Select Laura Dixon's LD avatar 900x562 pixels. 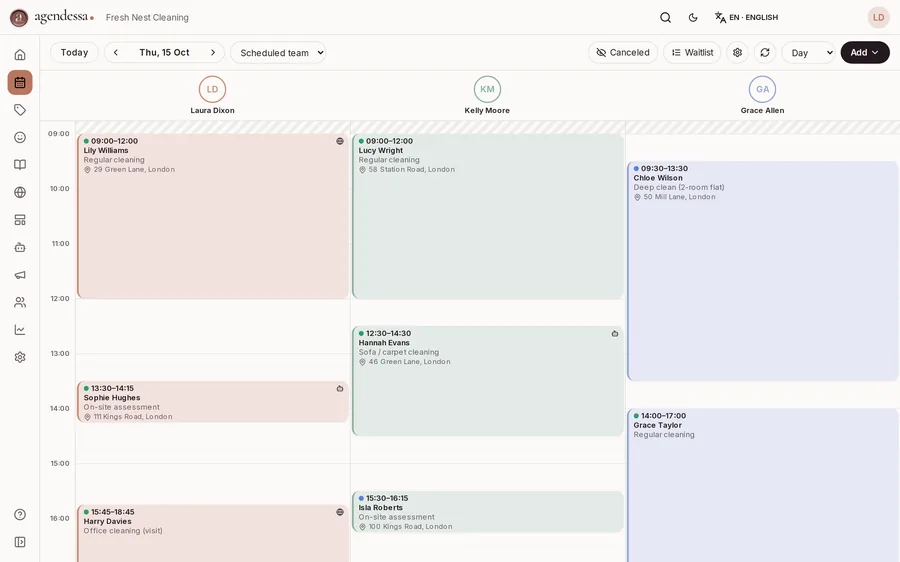coord(212,89)
